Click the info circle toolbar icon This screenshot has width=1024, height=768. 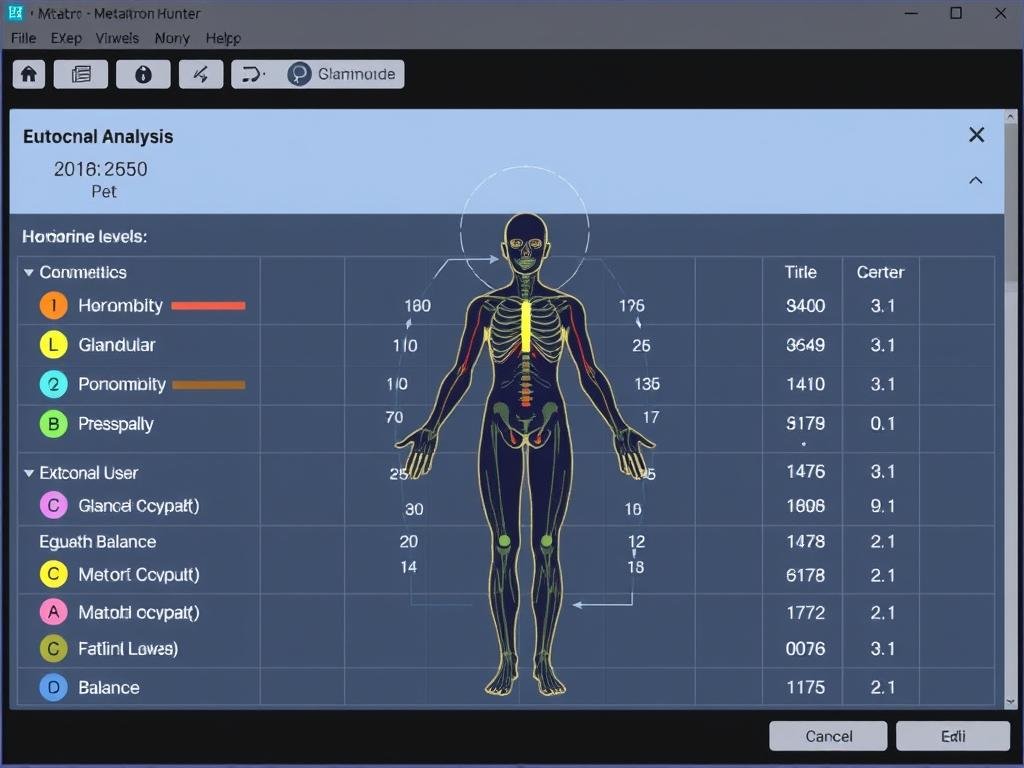click(143, 74)
